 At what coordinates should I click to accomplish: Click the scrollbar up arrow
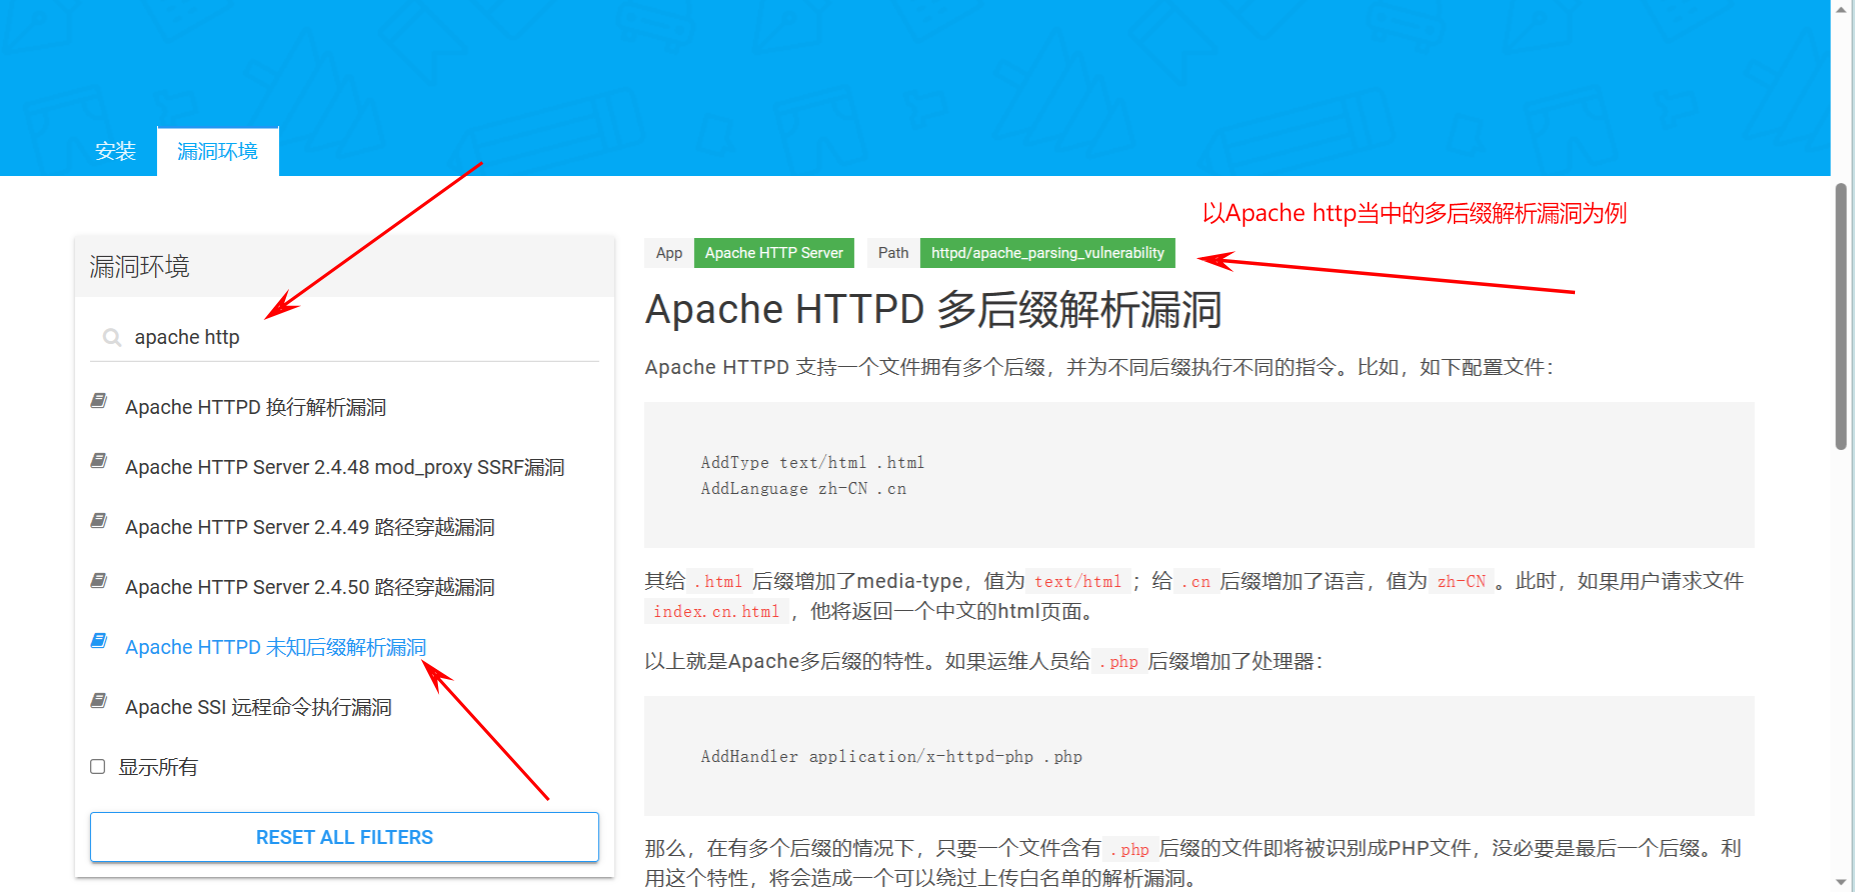click(1841, 8)
